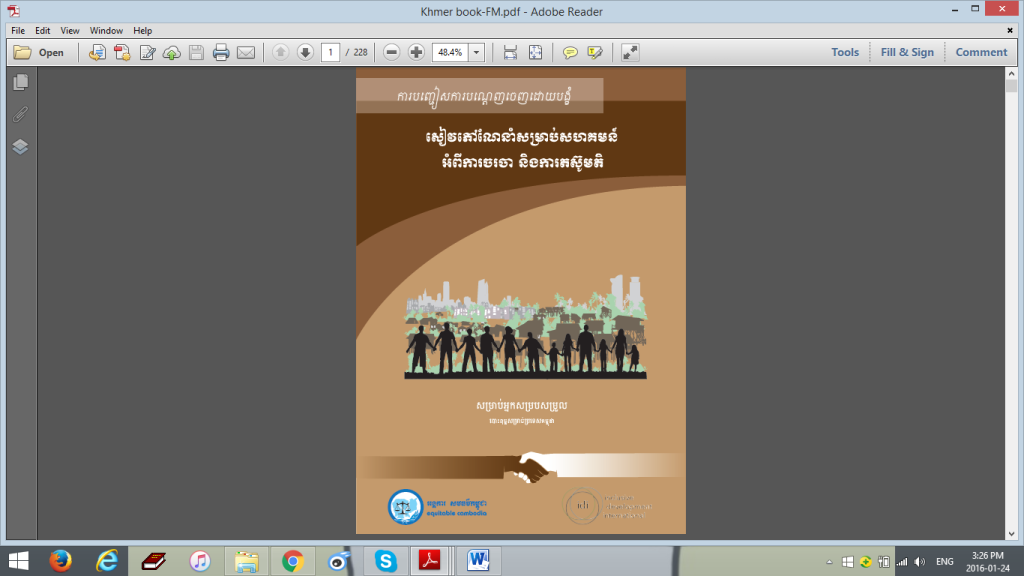Open the Windows Start button
1024x576 pixels.
tap(18, 561)
